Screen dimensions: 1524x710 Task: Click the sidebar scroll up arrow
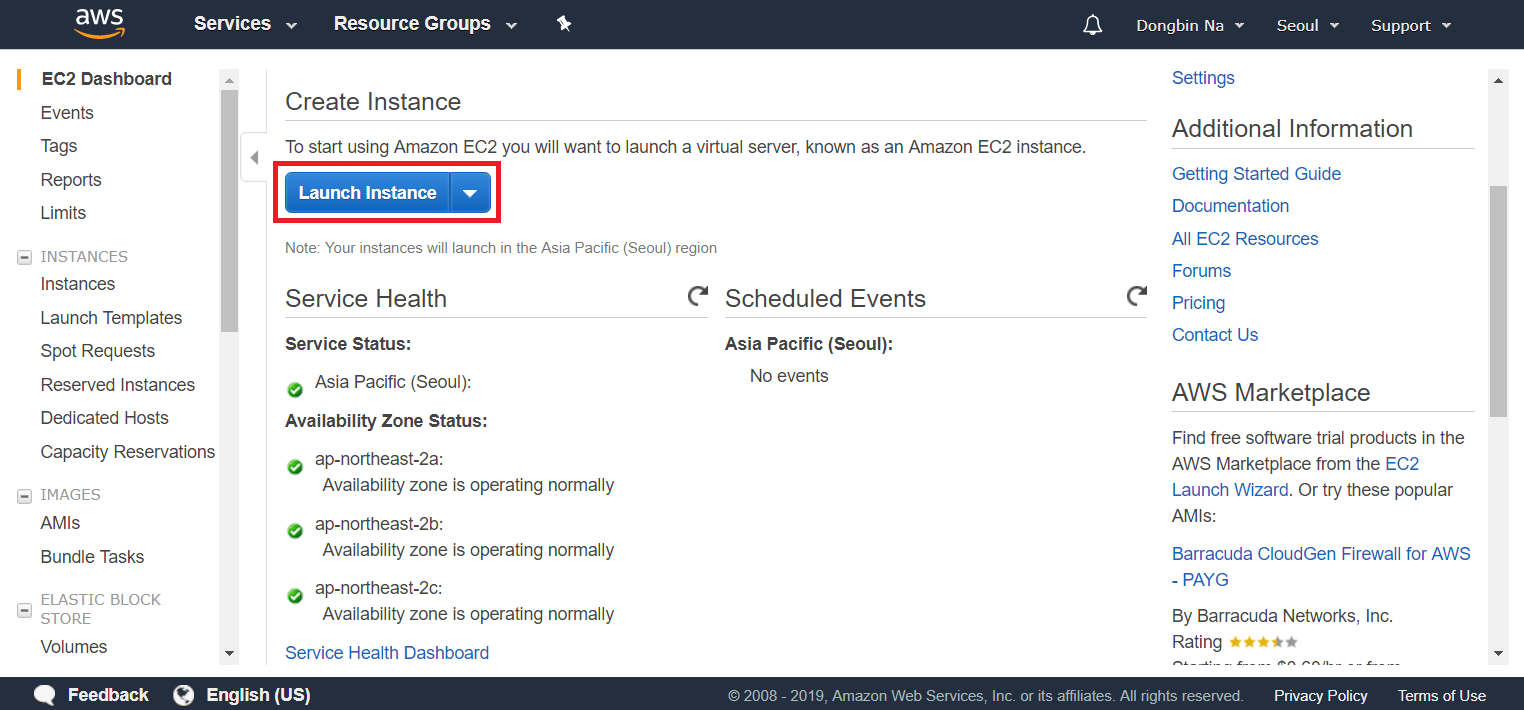[229, 80]
